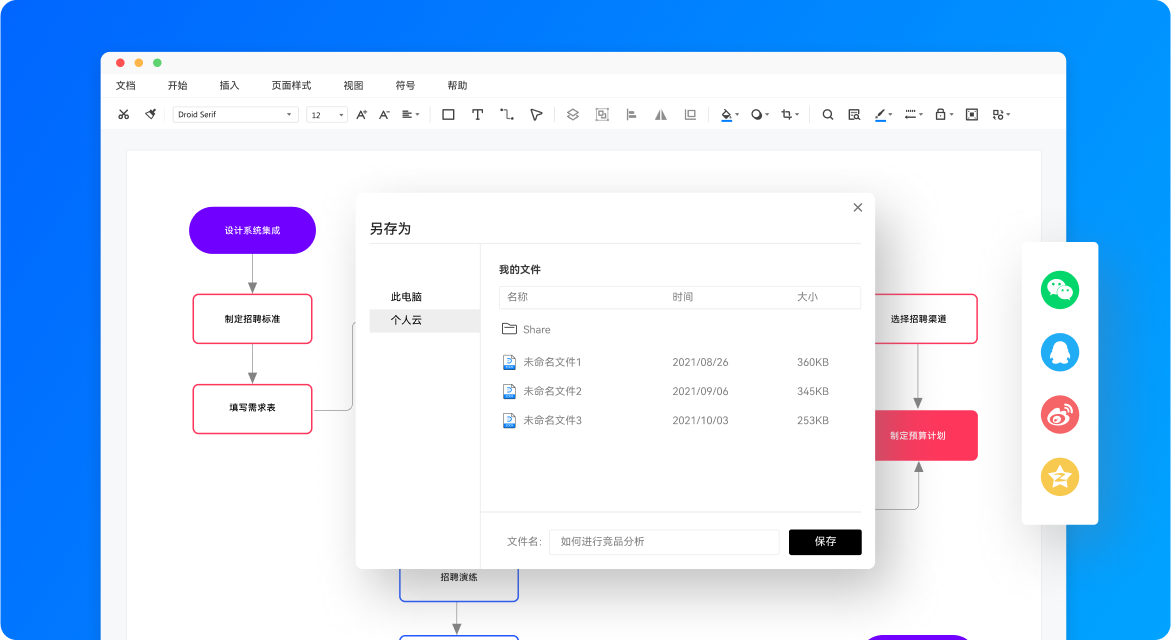Click the 文件名 input field
Image resolution: width=1171 pixels, height=640 pixels.
[664, 542]
